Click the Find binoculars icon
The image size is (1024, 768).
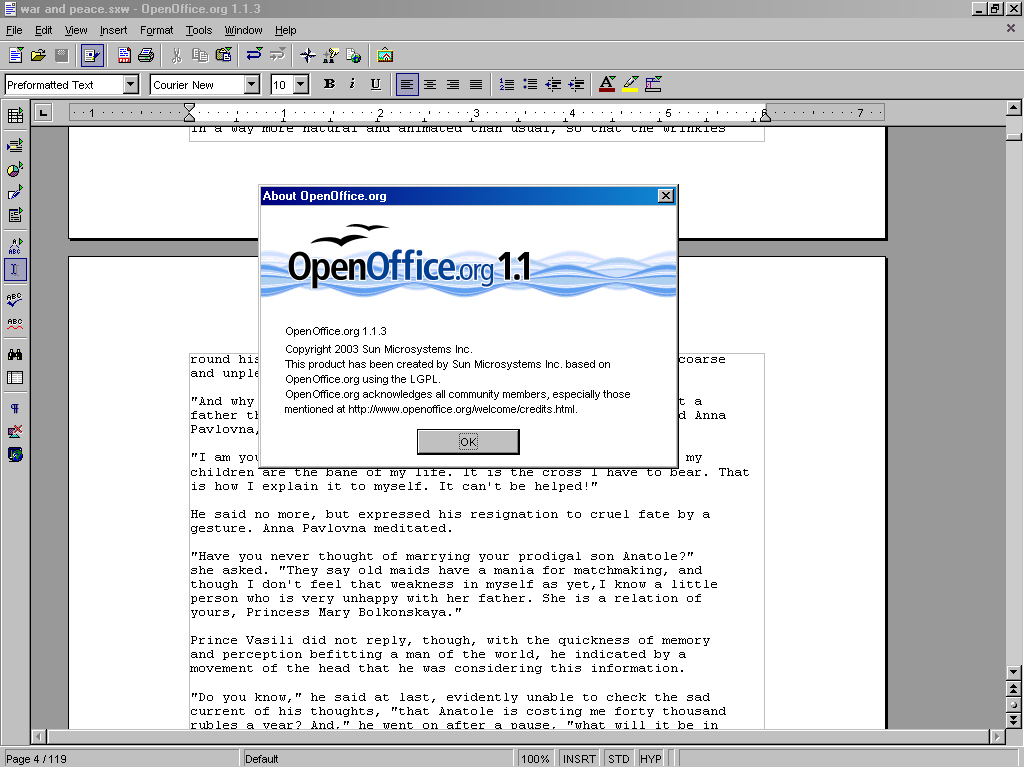(15, 354)
